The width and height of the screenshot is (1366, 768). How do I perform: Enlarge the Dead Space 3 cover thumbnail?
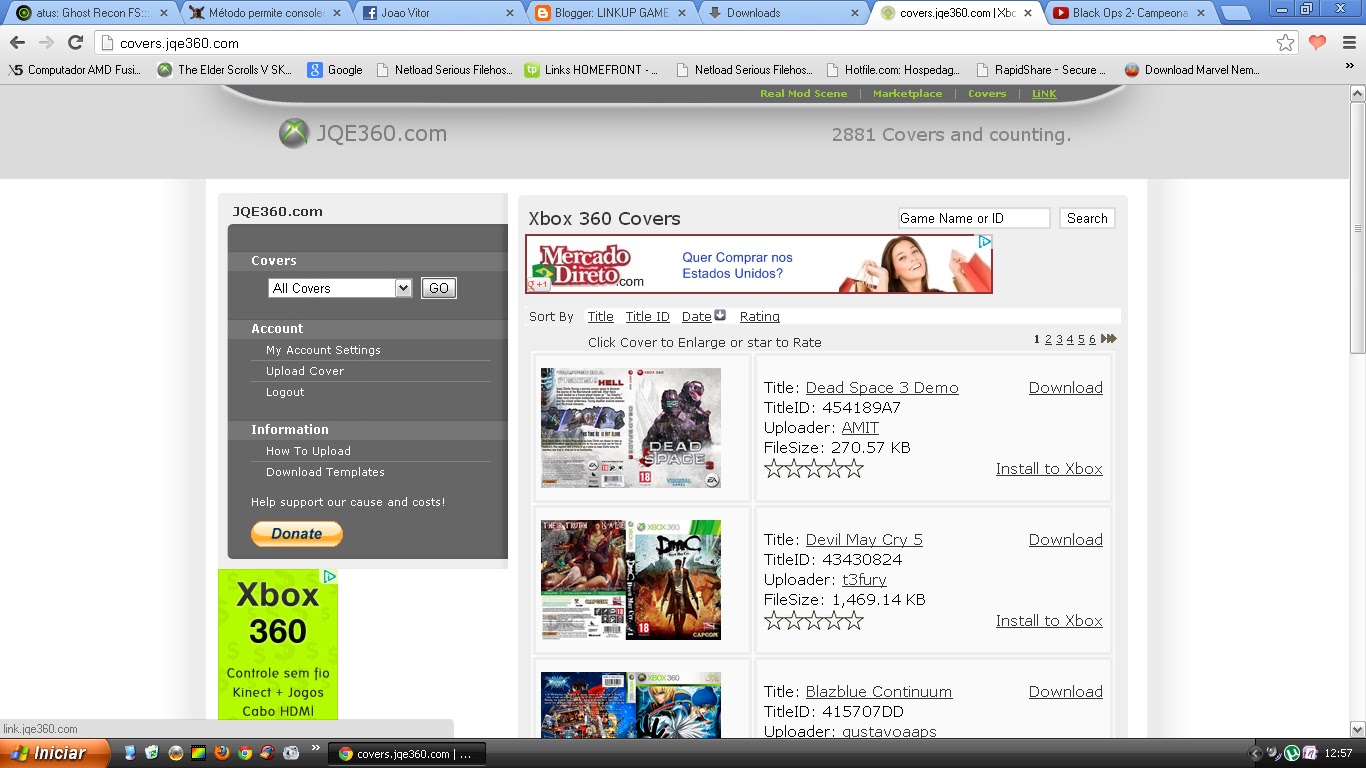point(631,428)
